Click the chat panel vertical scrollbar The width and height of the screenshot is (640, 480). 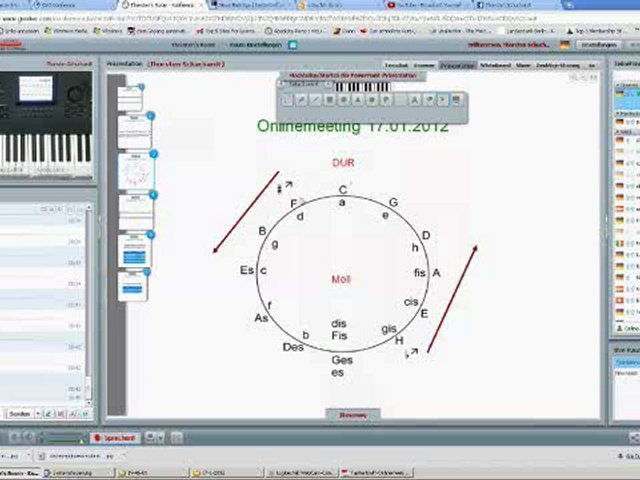89,300
